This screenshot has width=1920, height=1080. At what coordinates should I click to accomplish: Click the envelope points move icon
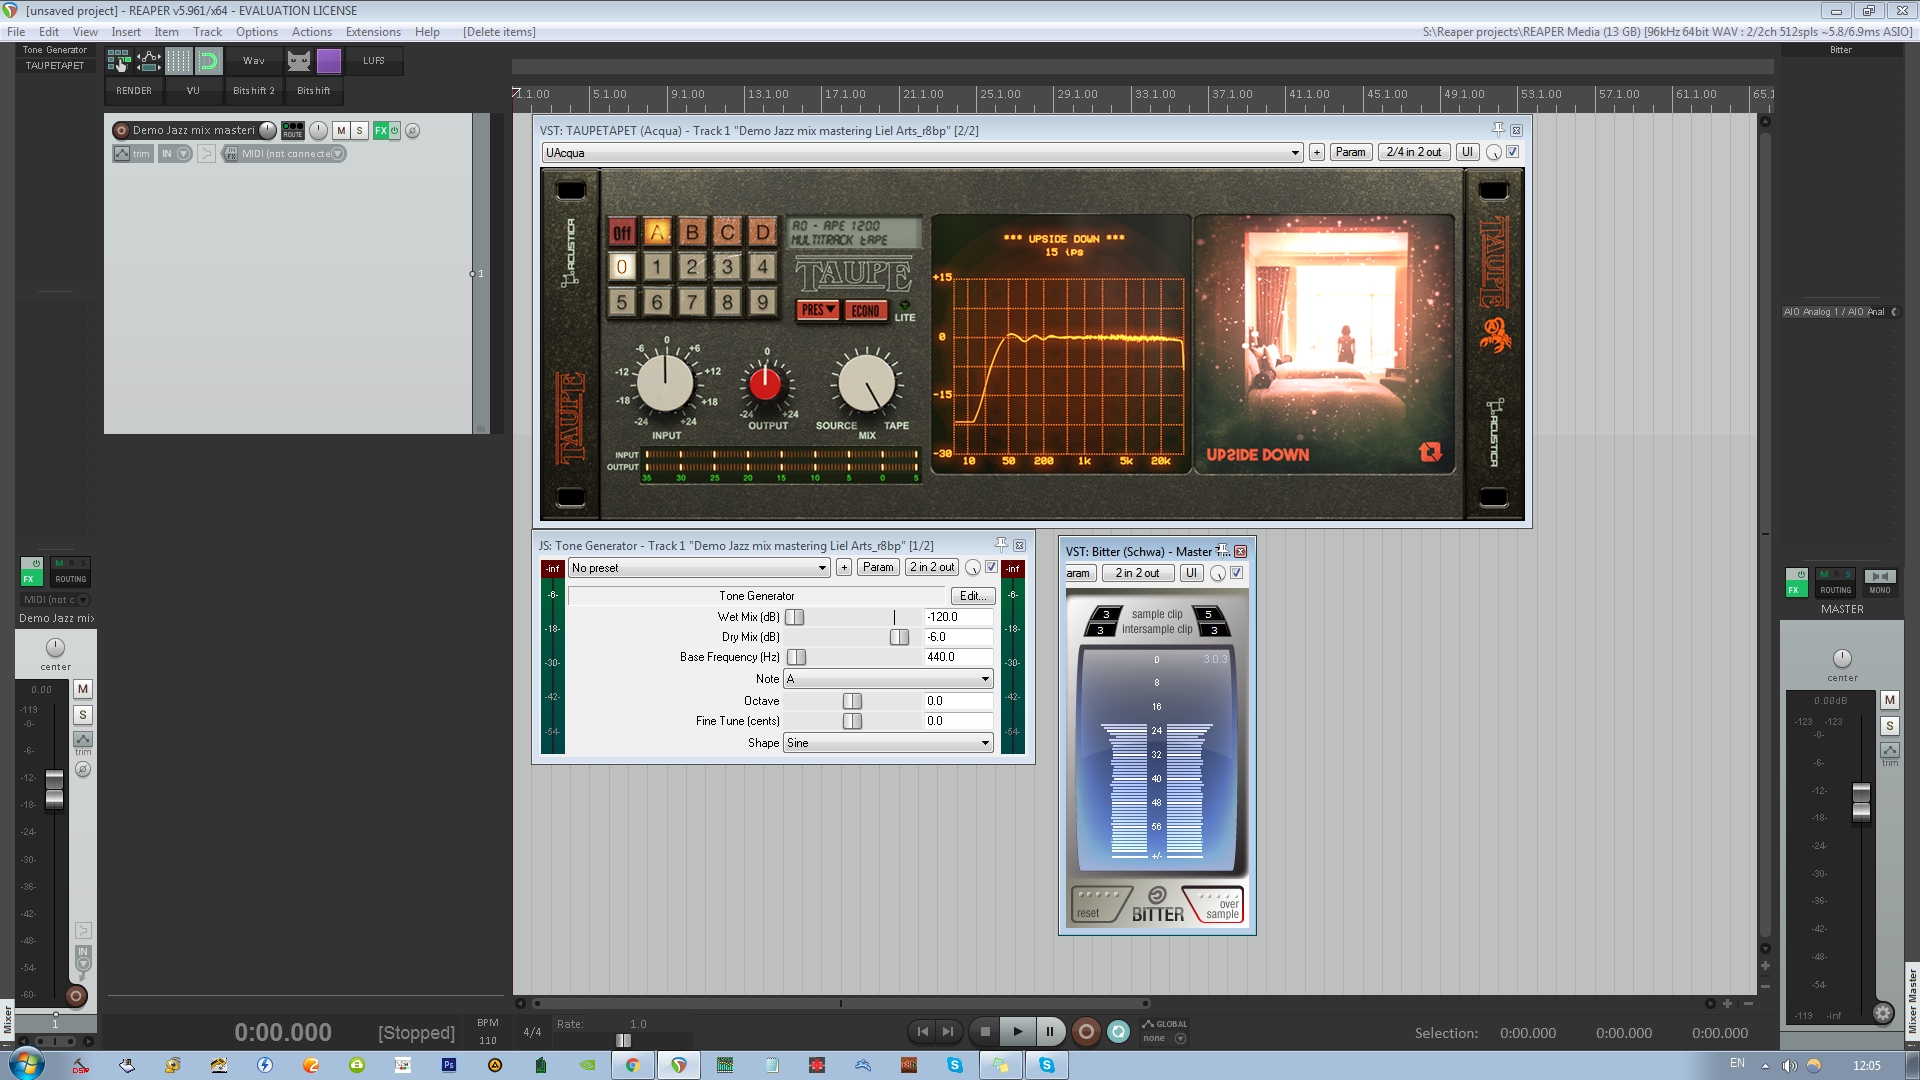click(149, 61)
